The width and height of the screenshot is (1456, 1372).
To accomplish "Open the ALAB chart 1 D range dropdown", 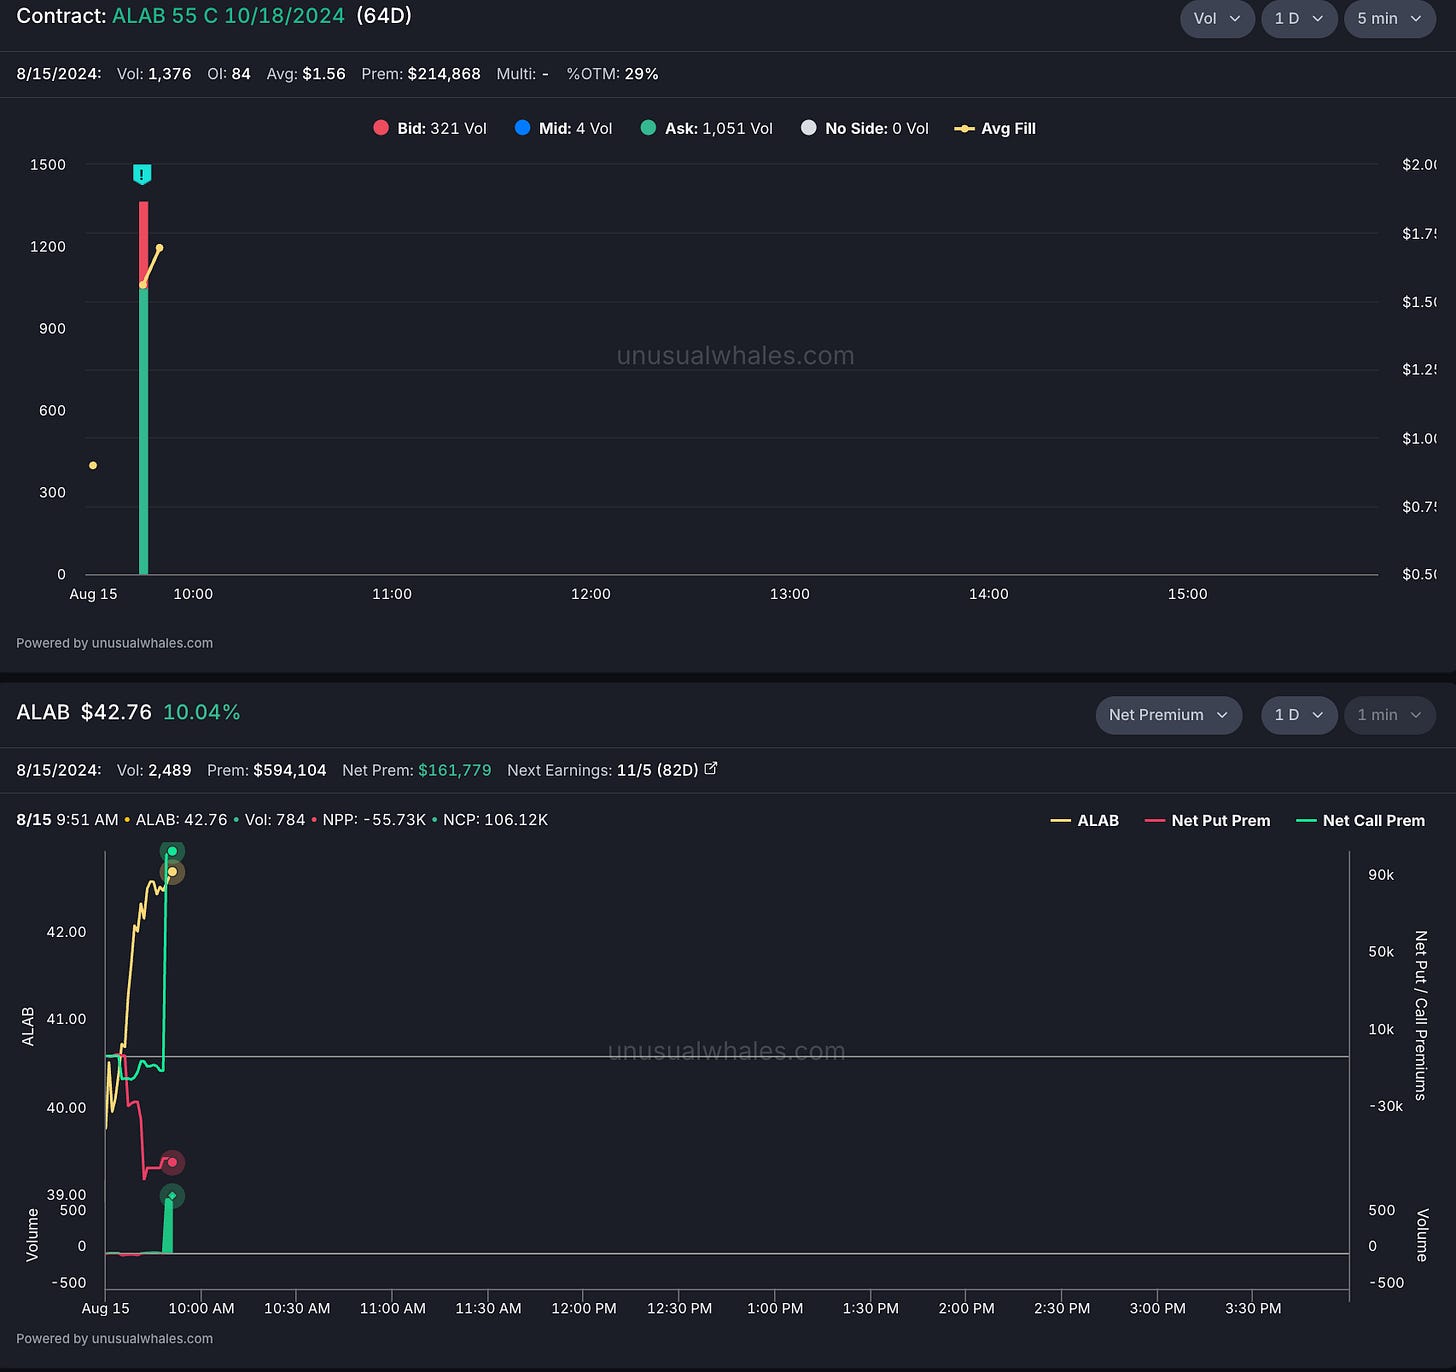I will click(x=1299, y=715).
